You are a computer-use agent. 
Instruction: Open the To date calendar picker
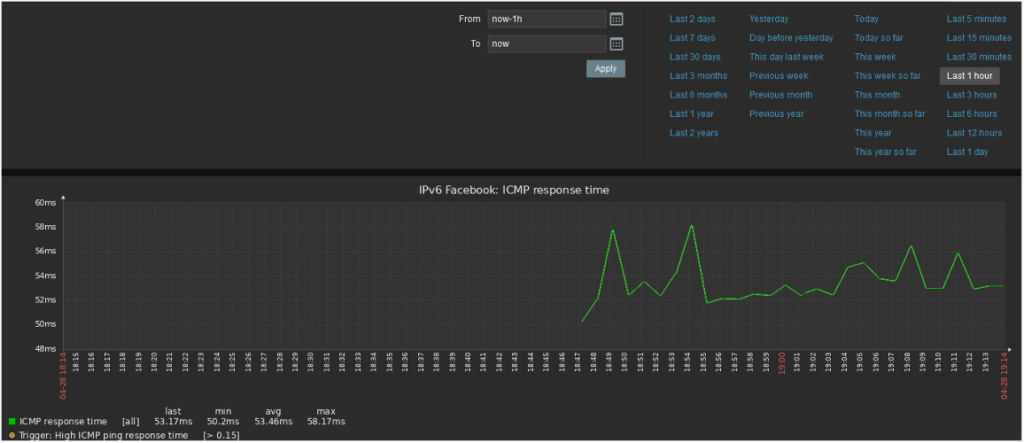coord(616,44)
